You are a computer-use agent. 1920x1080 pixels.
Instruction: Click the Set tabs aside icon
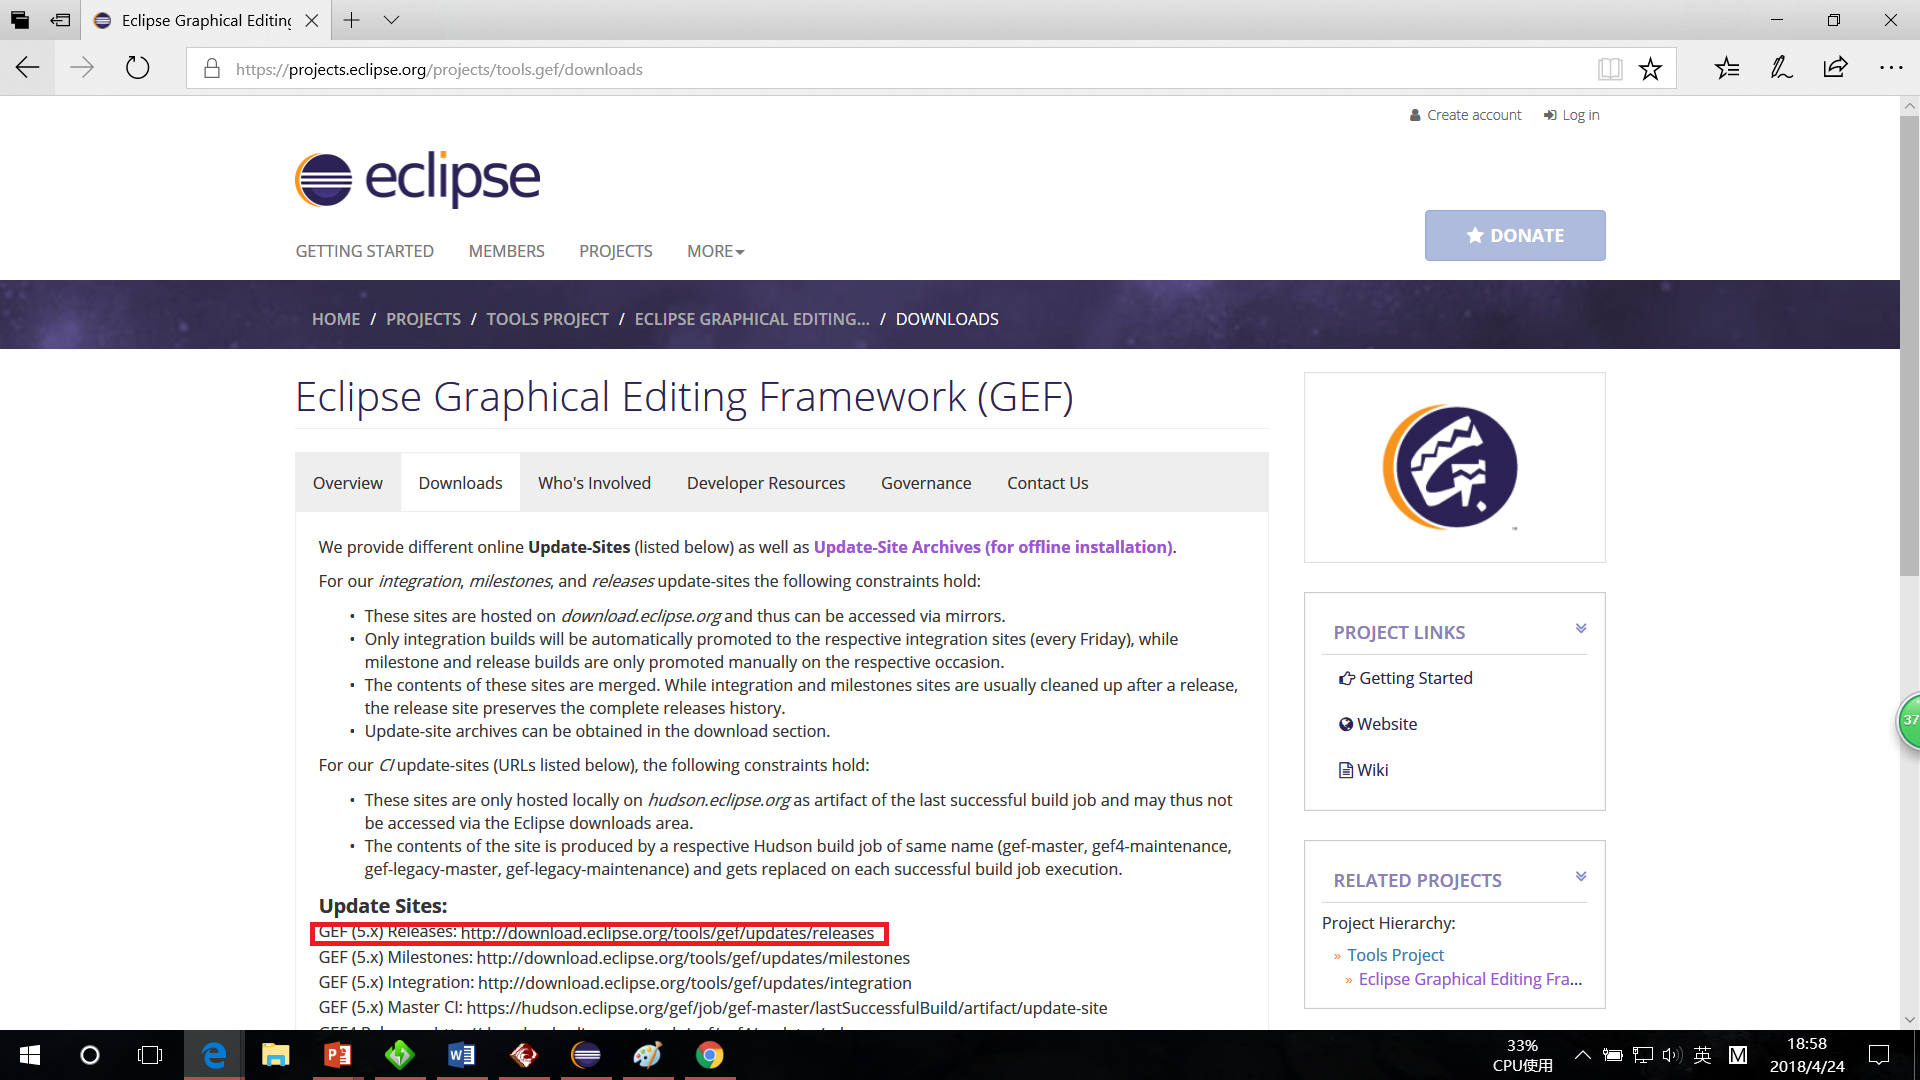click(x=61, y=20)
